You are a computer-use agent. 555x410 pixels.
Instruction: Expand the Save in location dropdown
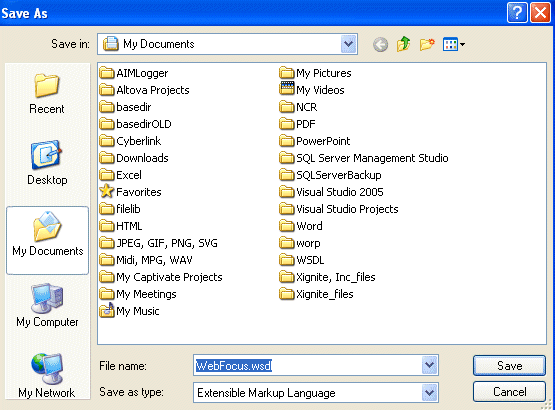349,44
